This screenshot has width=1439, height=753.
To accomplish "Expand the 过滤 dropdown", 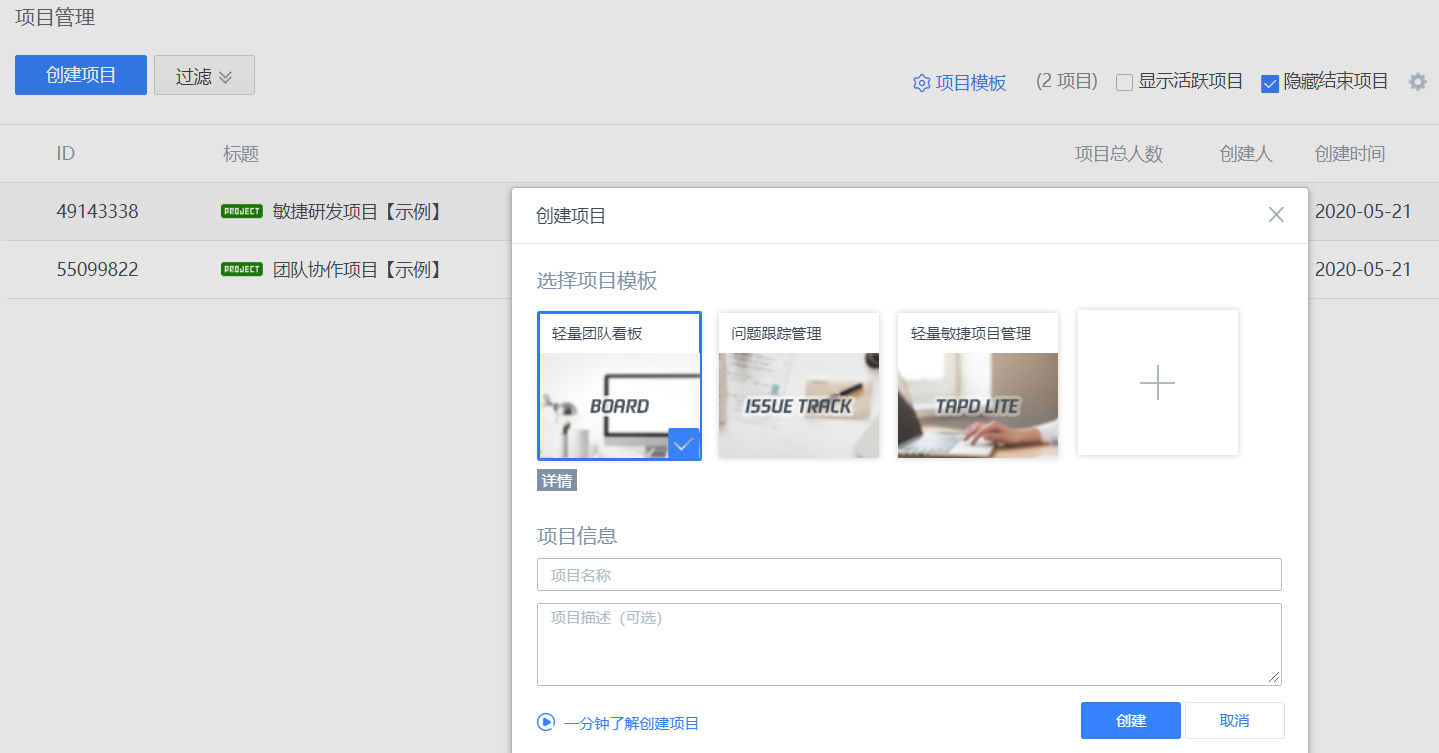I will pyautogui.click(x=204, y=76).
